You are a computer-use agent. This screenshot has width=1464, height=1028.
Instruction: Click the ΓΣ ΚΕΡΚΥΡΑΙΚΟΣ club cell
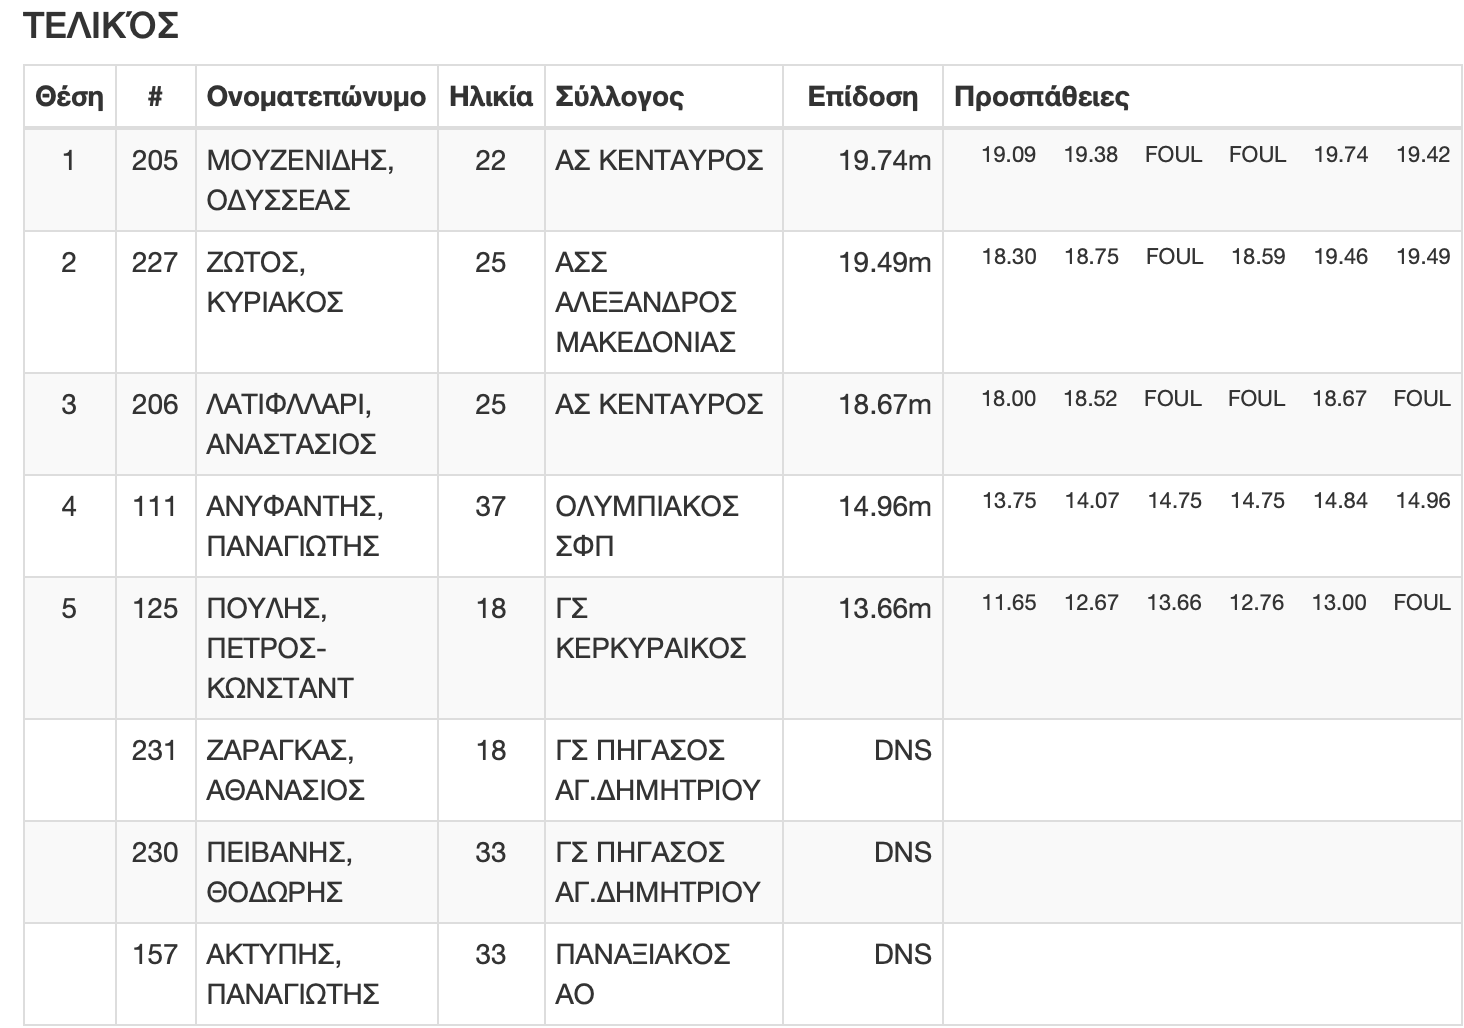pos(650,628)
